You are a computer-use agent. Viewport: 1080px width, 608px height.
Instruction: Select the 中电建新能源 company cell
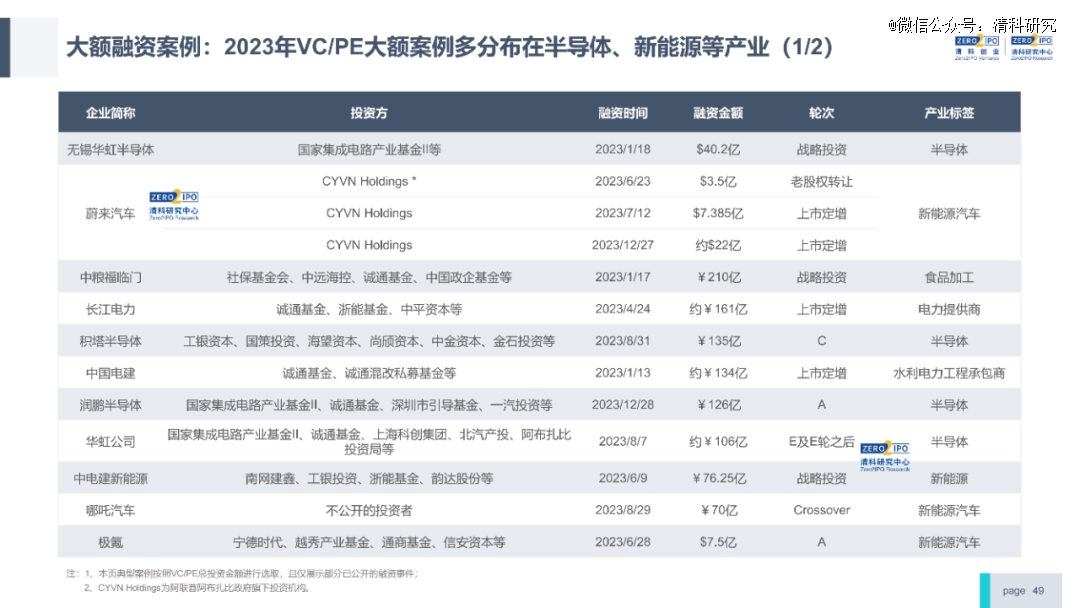110,479
